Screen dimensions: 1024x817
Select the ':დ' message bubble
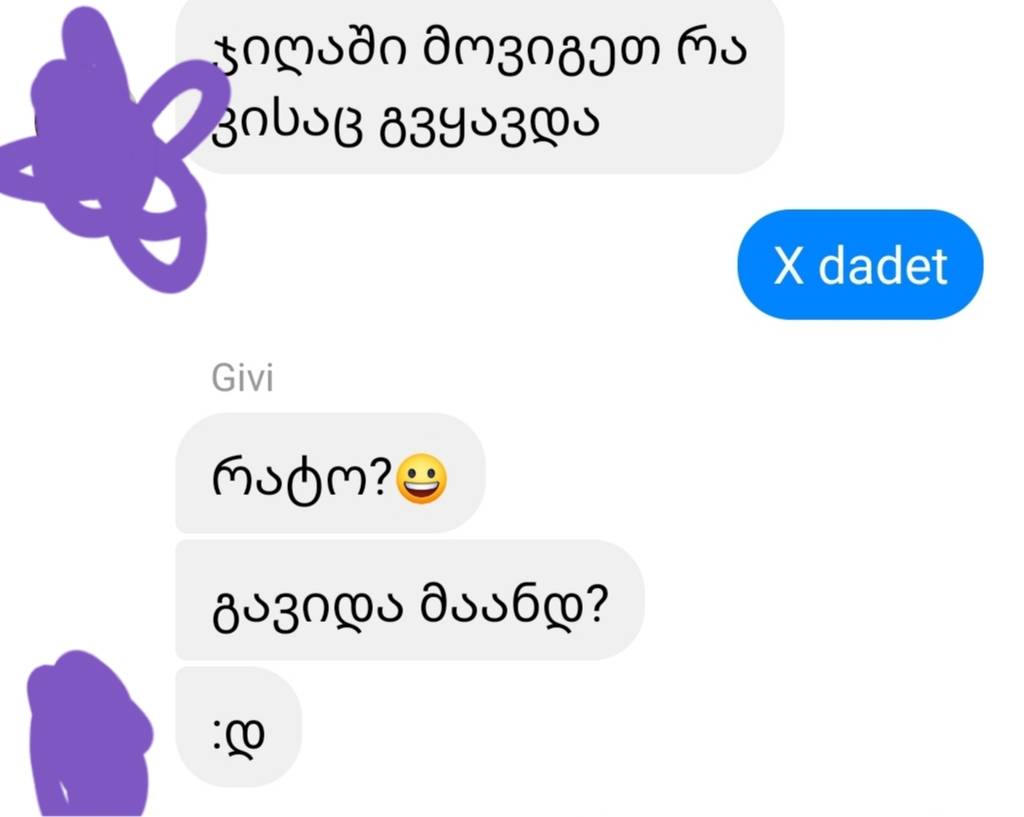coord(238,726)
